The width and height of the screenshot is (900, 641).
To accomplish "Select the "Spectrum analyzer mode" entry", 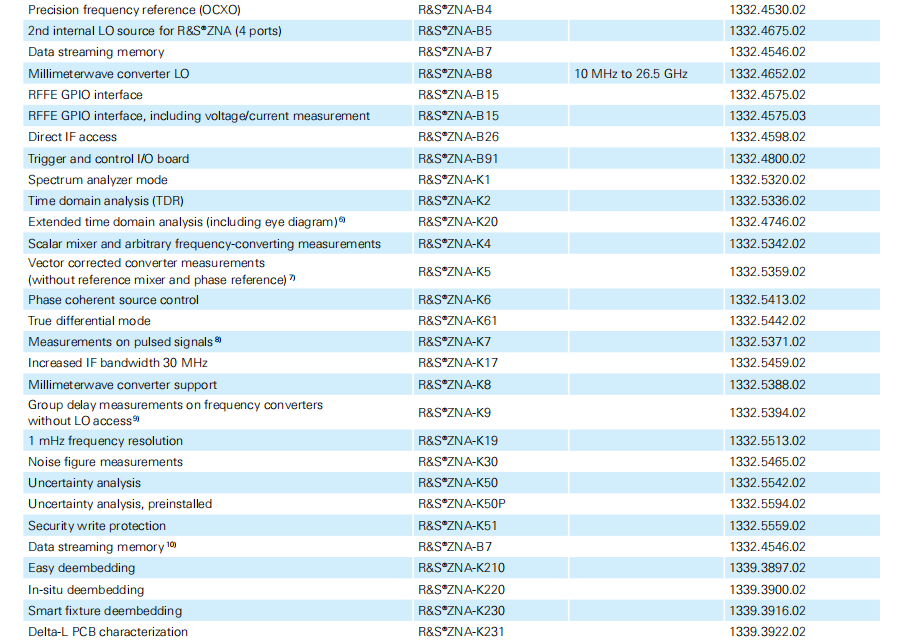I will [98, 180].
